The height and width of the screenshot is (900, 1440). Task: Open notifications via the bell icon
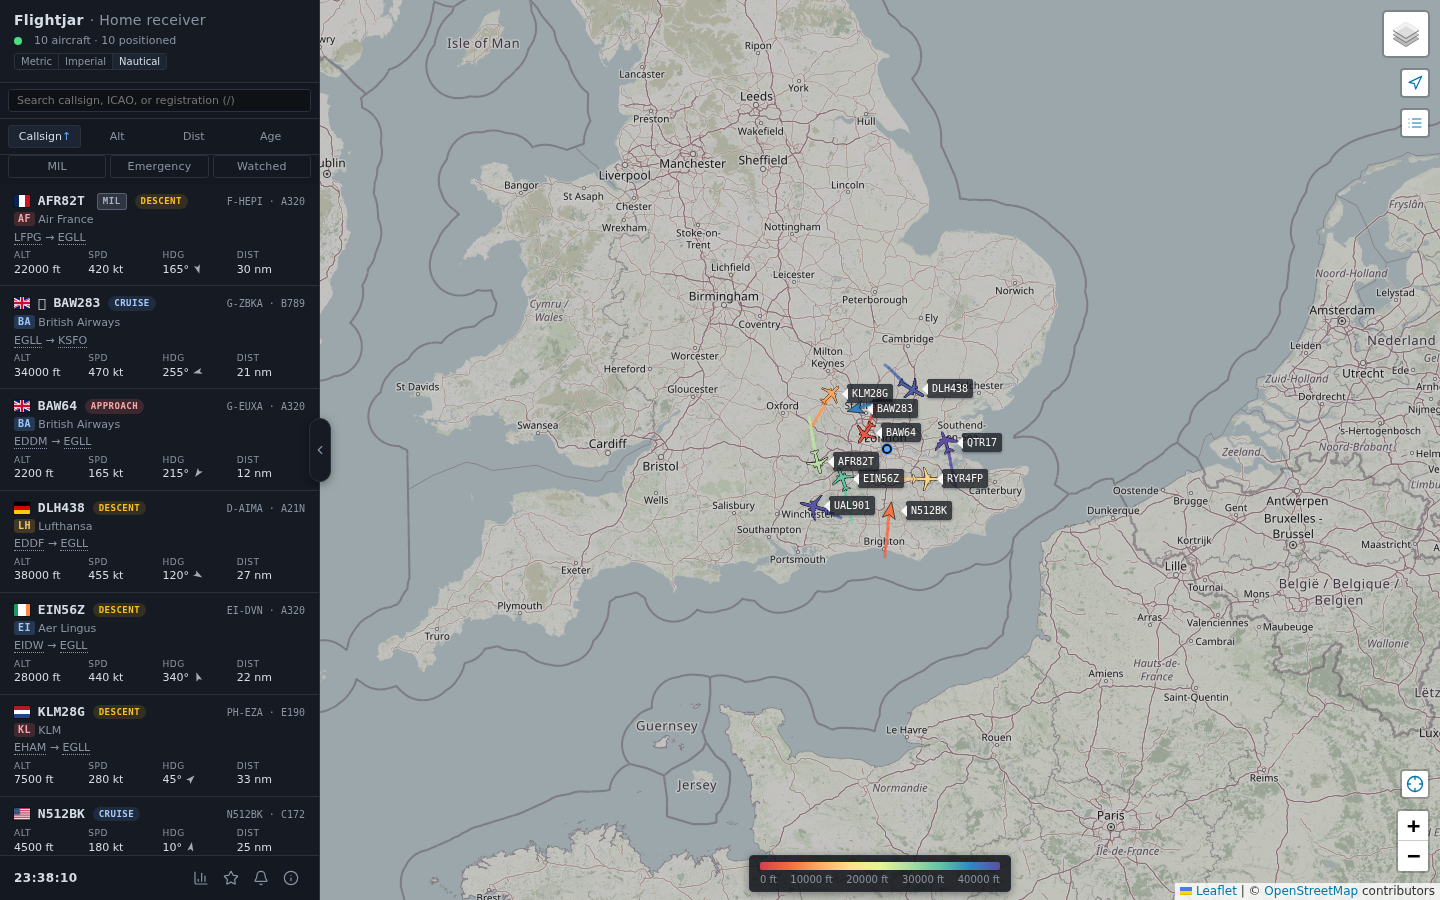(x=261, y=877)
